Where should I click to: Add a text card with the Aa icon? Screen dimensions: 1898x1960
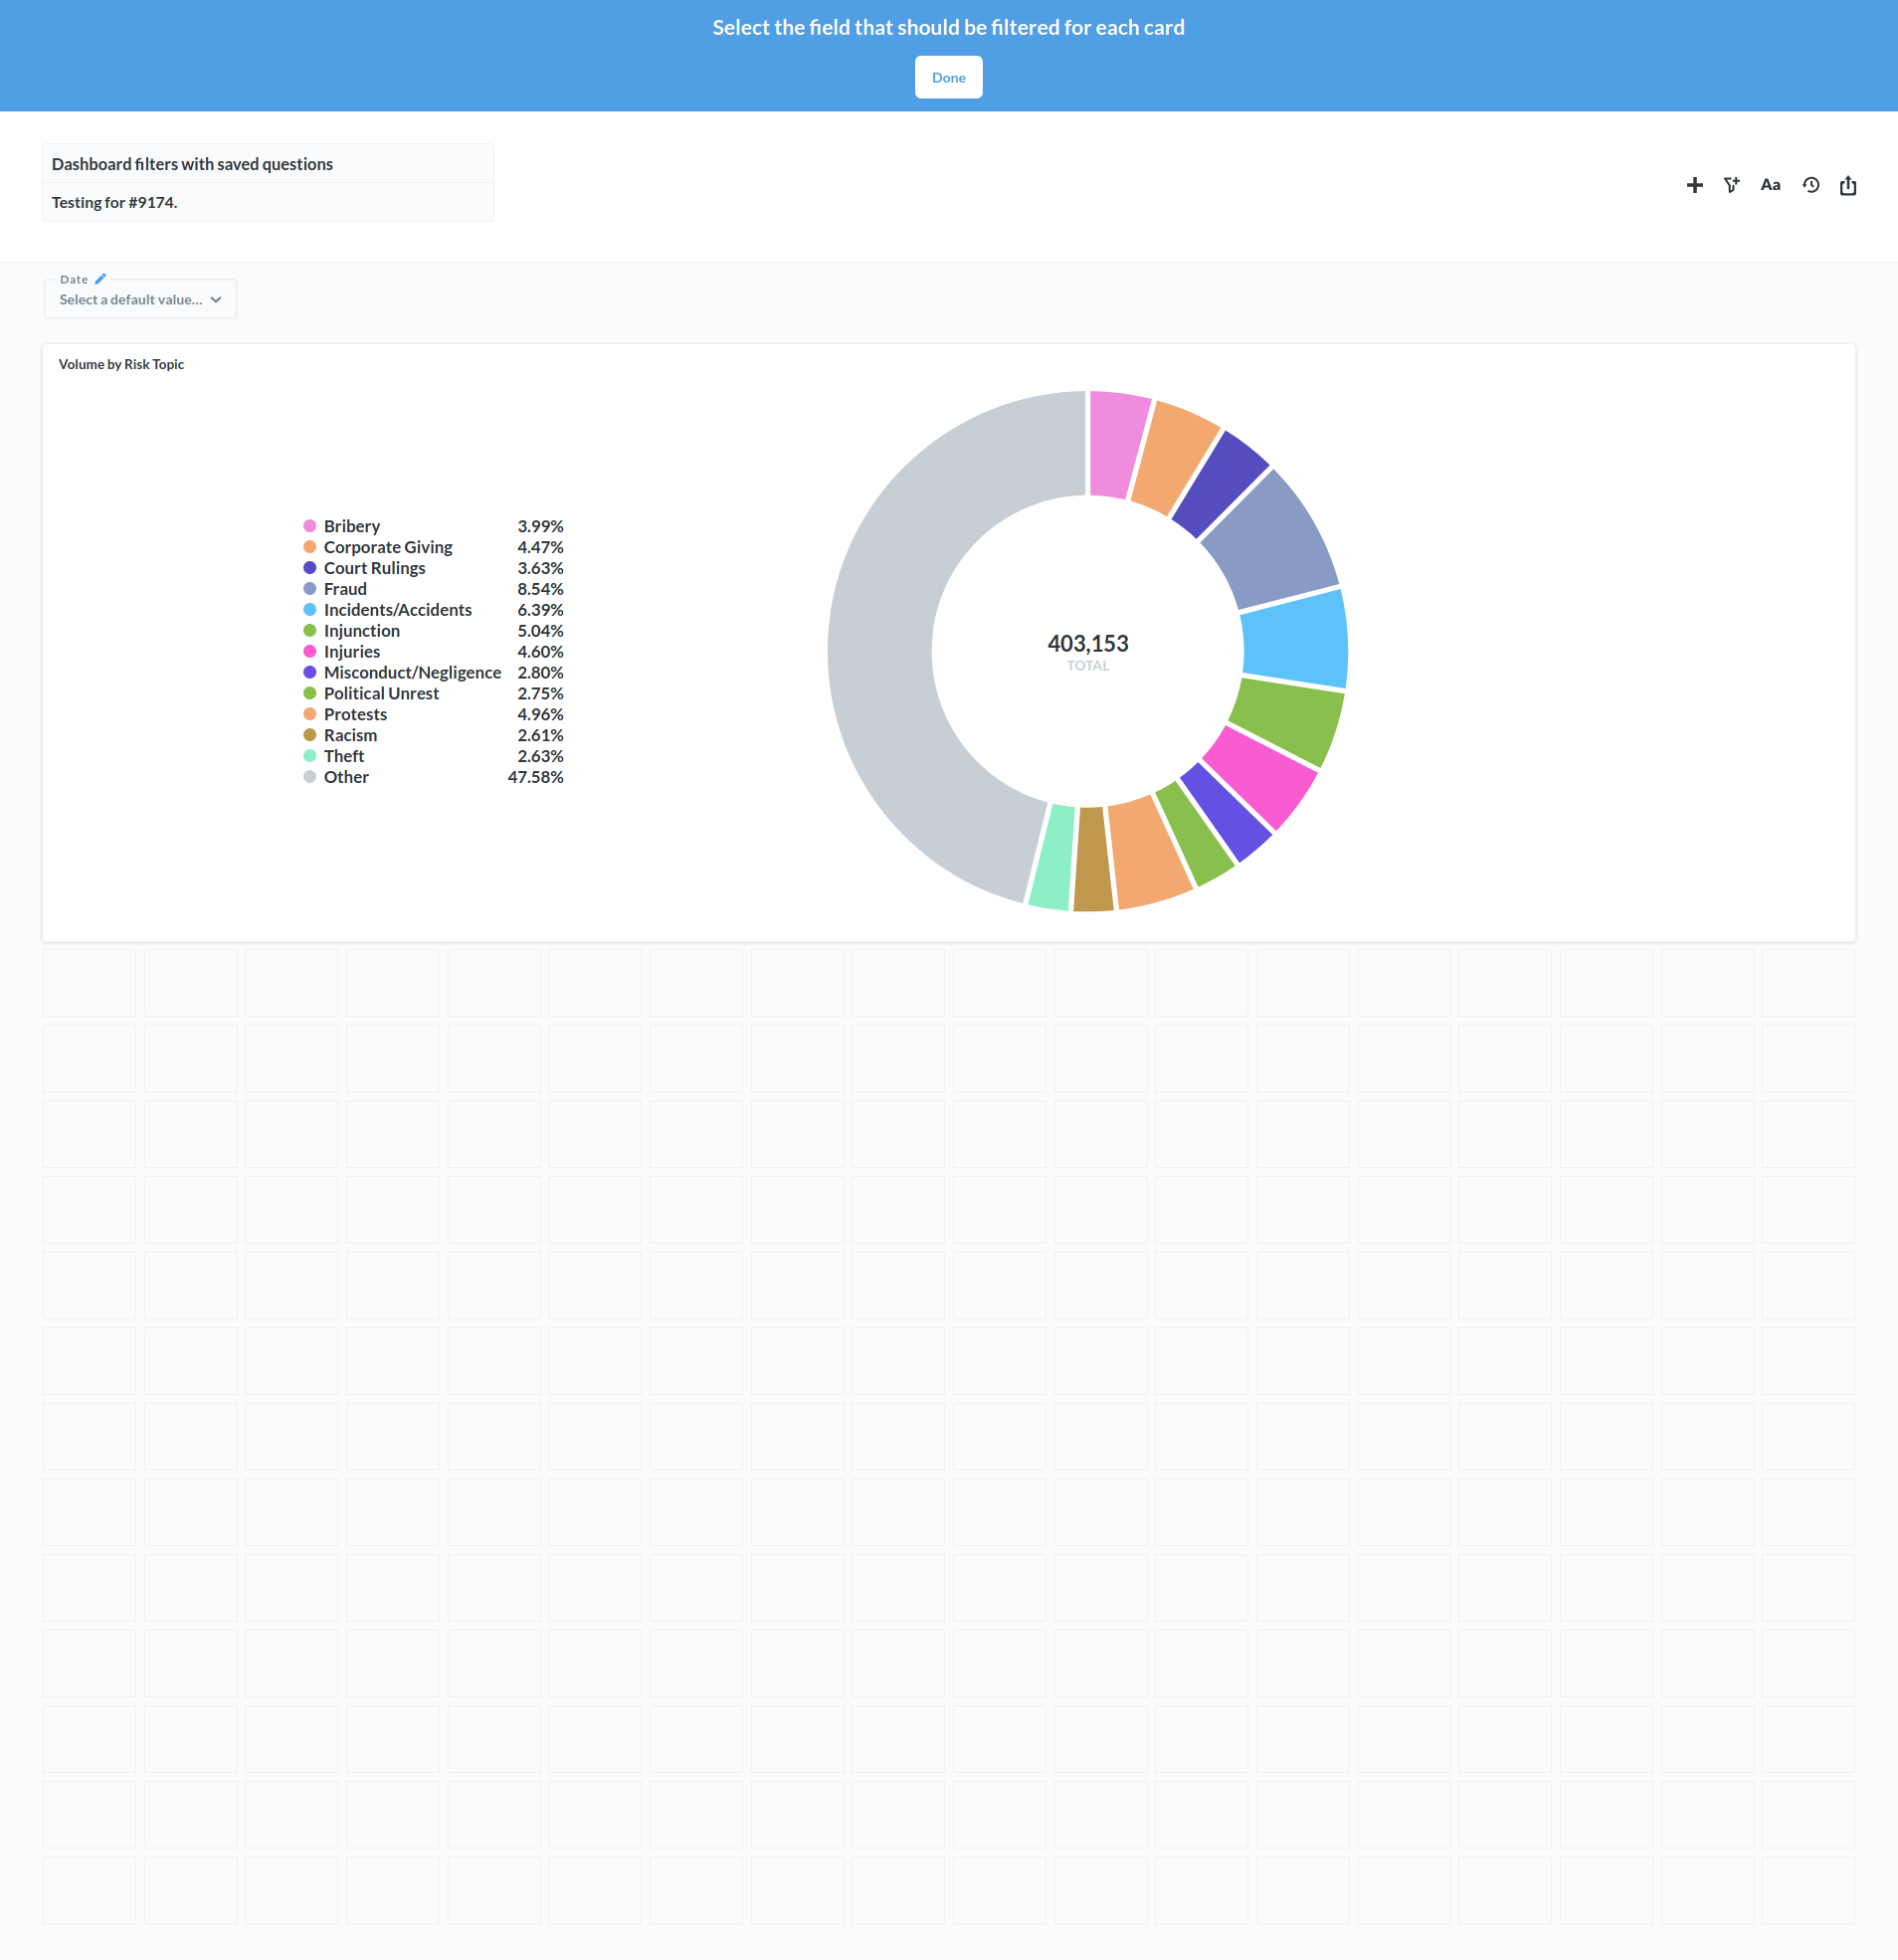point(1770,185)
